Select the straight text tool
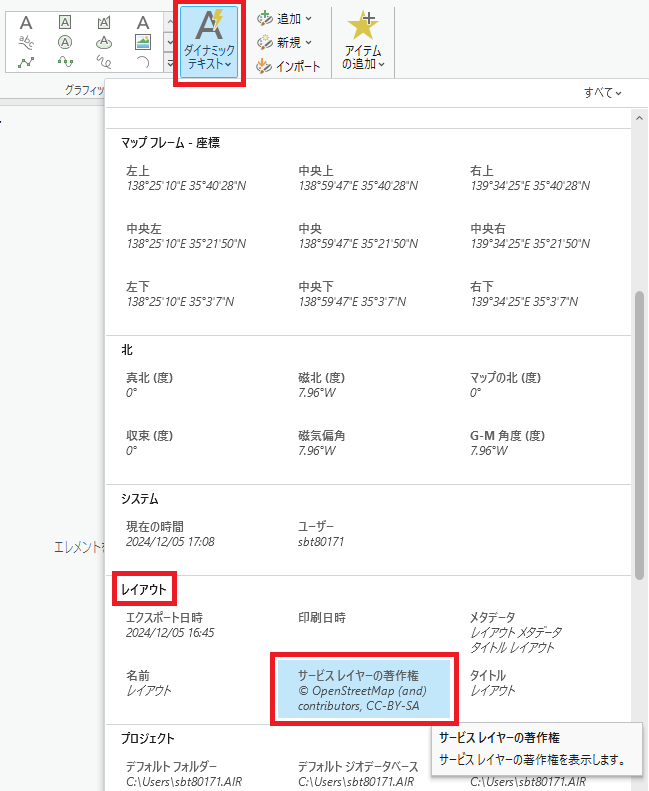 [26, 23]
